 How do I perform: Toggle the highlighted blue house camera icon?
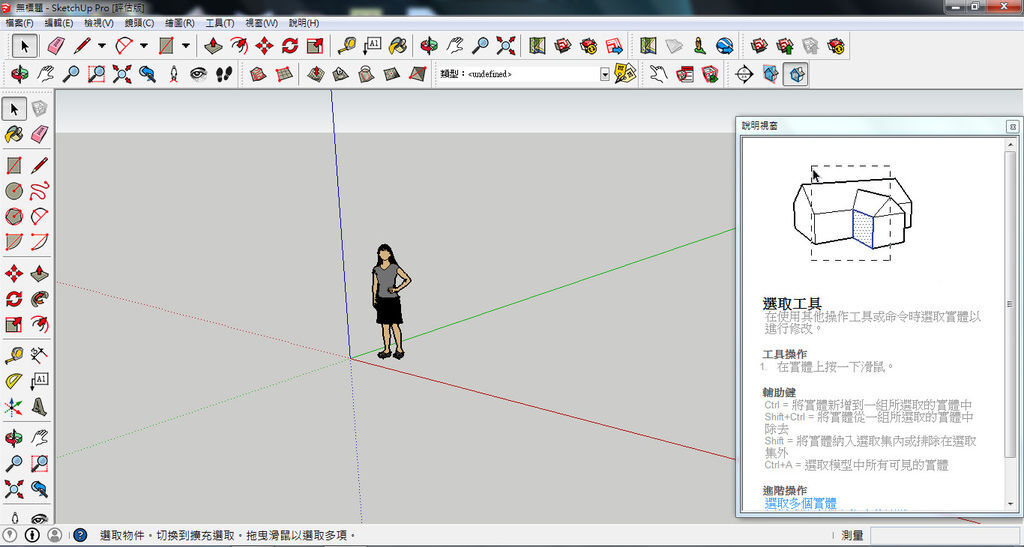(796, 74)
